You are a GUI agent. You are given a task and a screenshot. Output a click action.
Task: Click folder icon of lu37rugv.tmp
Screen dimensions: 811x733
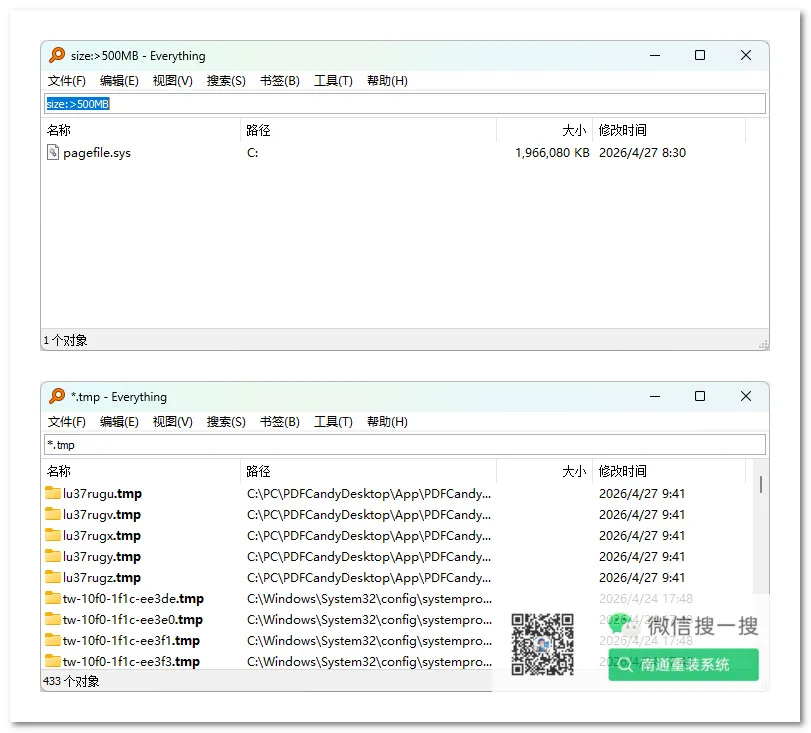coord(53,514)
